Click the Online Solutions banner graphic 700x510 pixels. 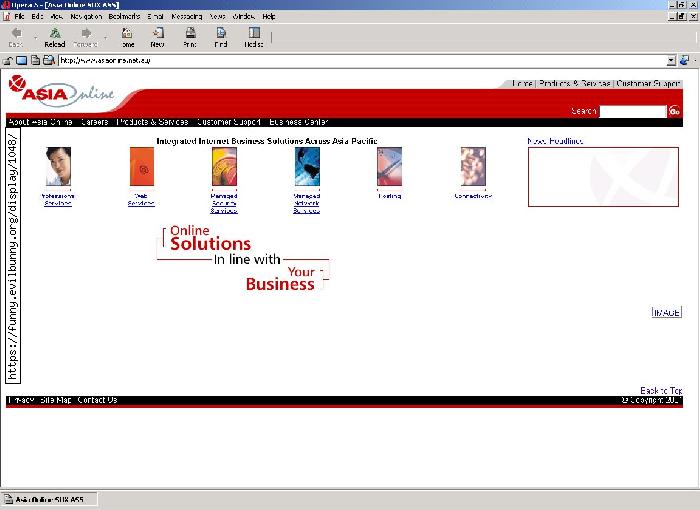(x=243, y=259)
